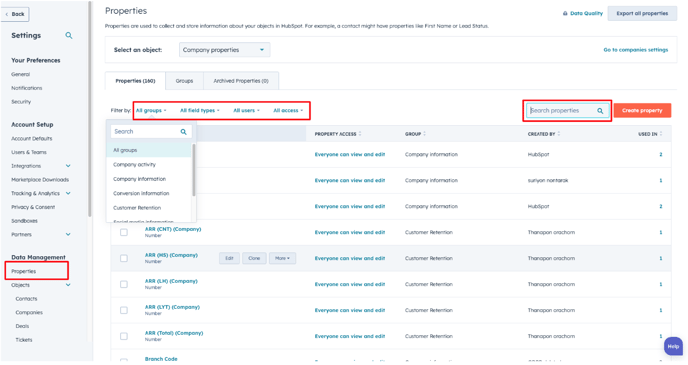
Task: Open Sandboxes in sidebar
Action: [24, 221]
